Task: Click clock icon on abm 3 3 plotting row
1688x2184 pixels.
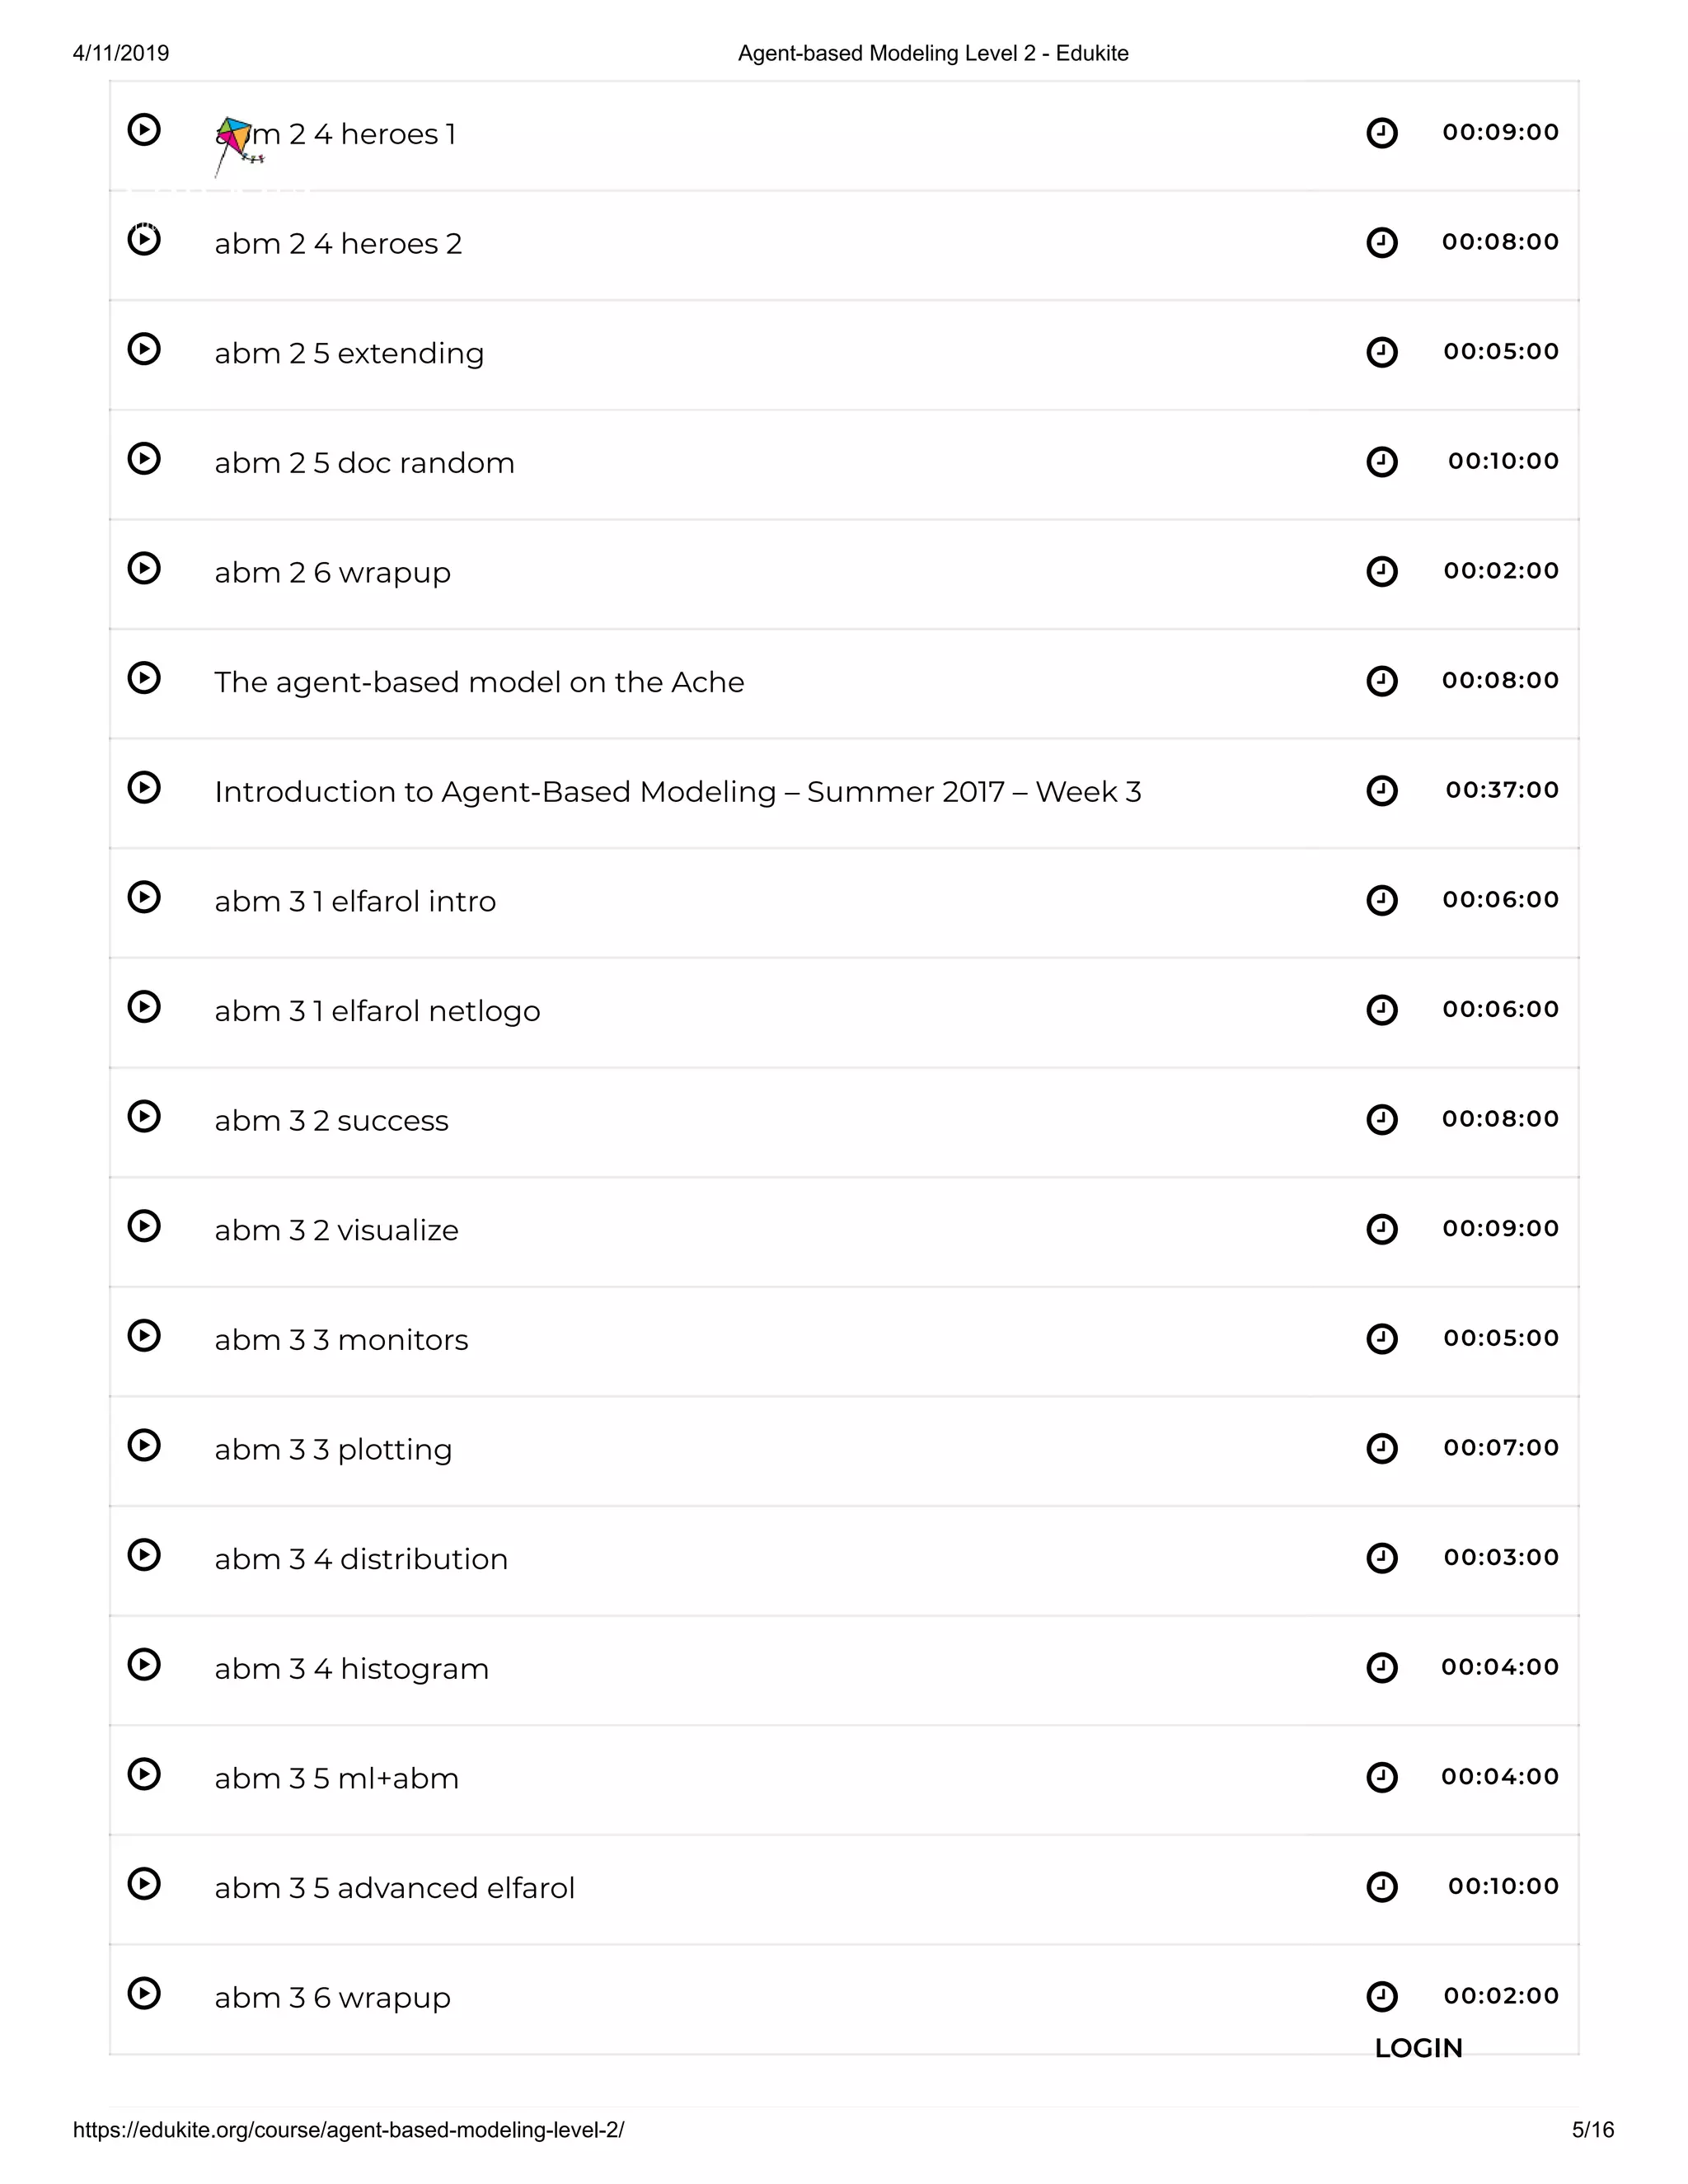Action: tap(1381, 1448)
